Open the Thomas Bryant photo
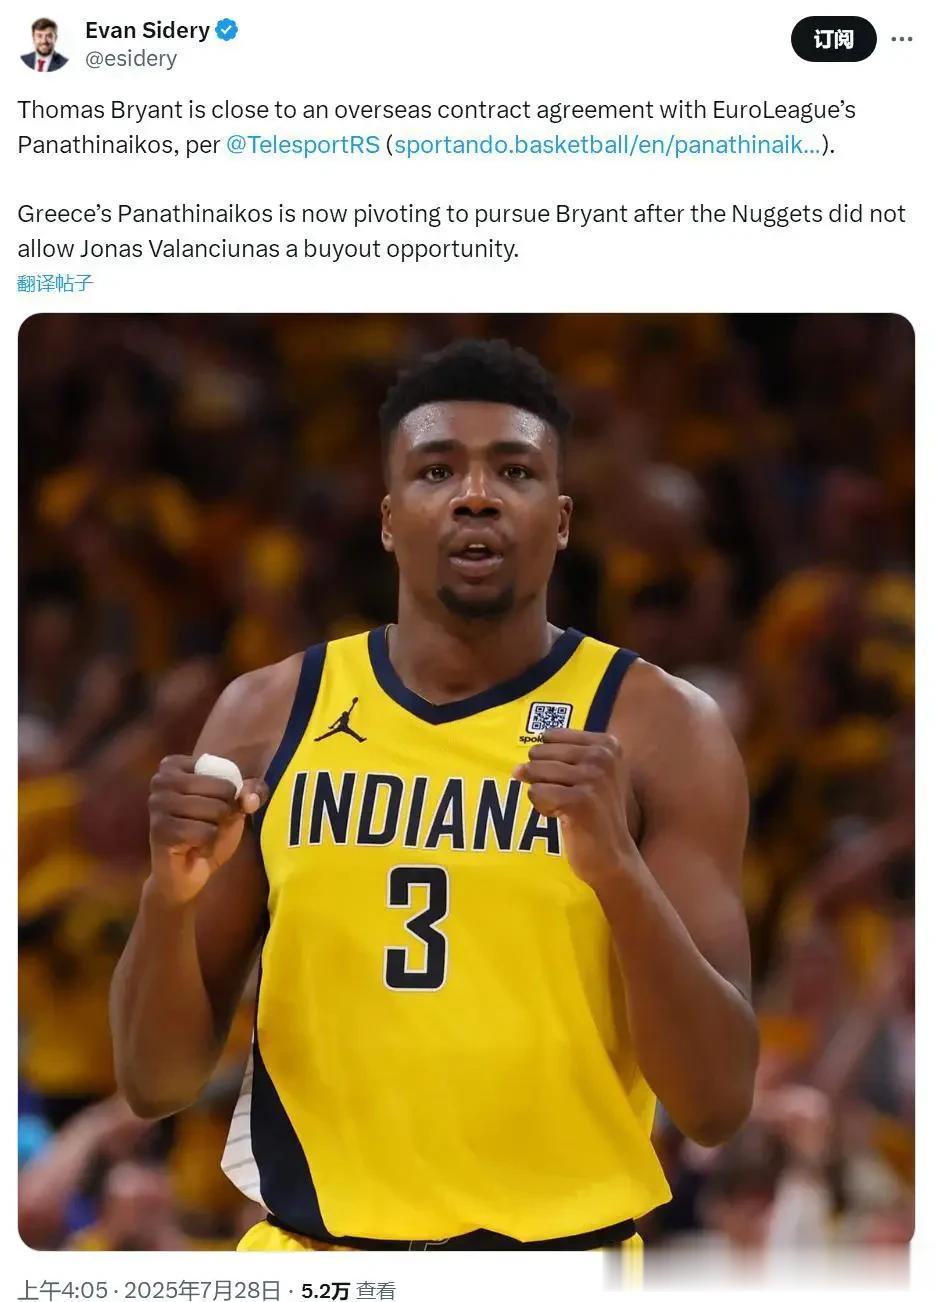 tap(466, 781)
